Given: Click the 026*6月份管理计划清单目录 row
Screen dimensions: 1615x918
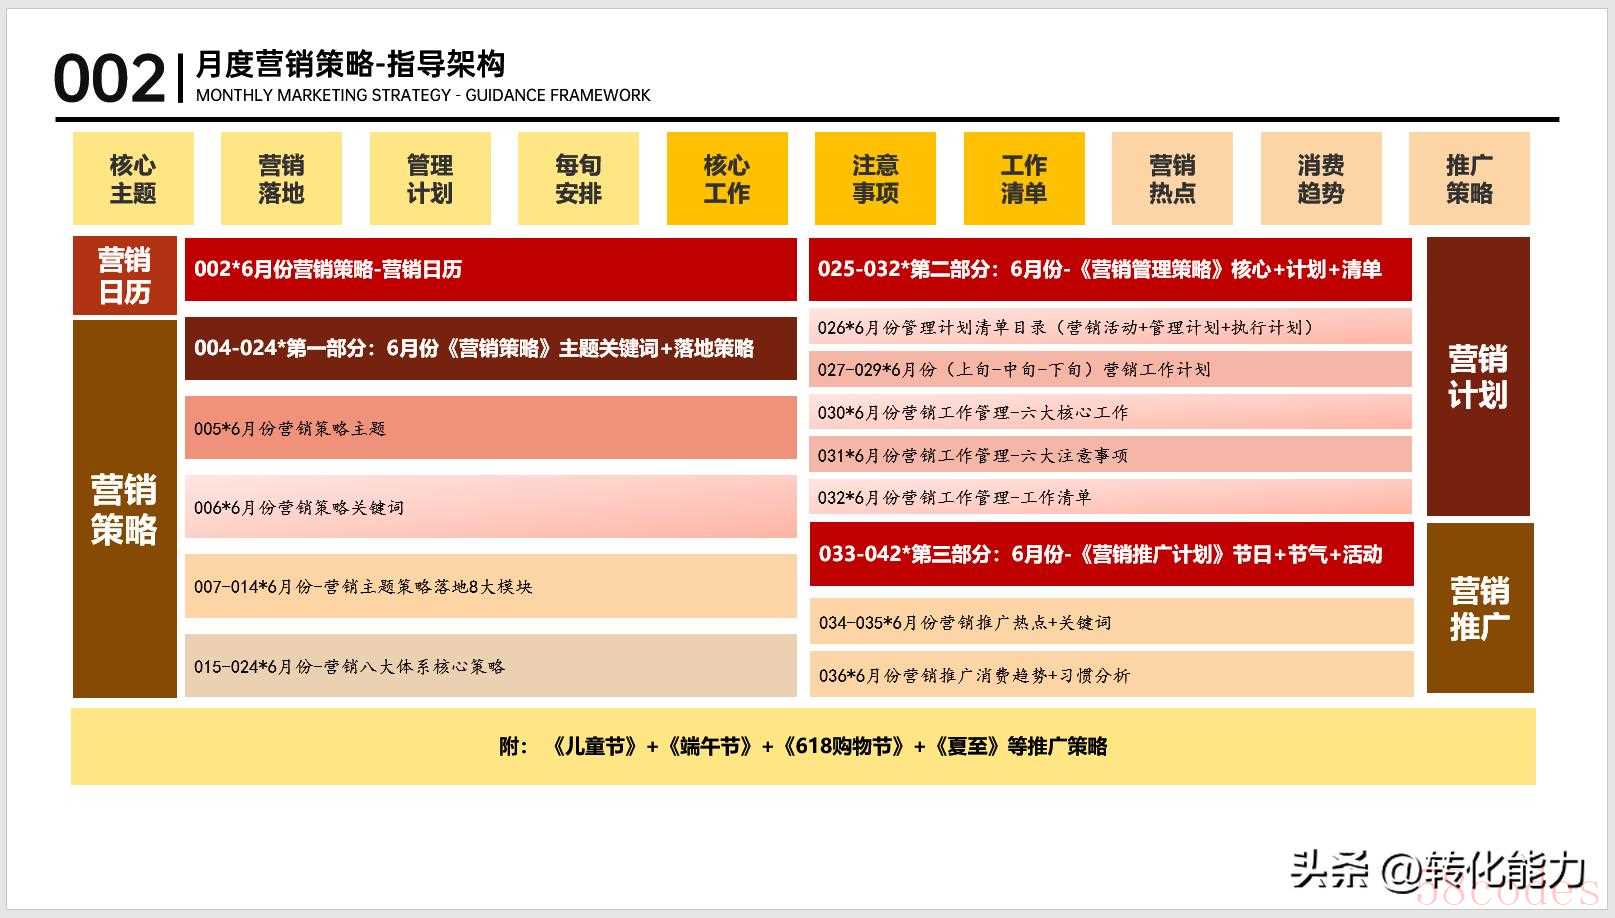Looking at the screenshot, I should tap(1111, 327).
